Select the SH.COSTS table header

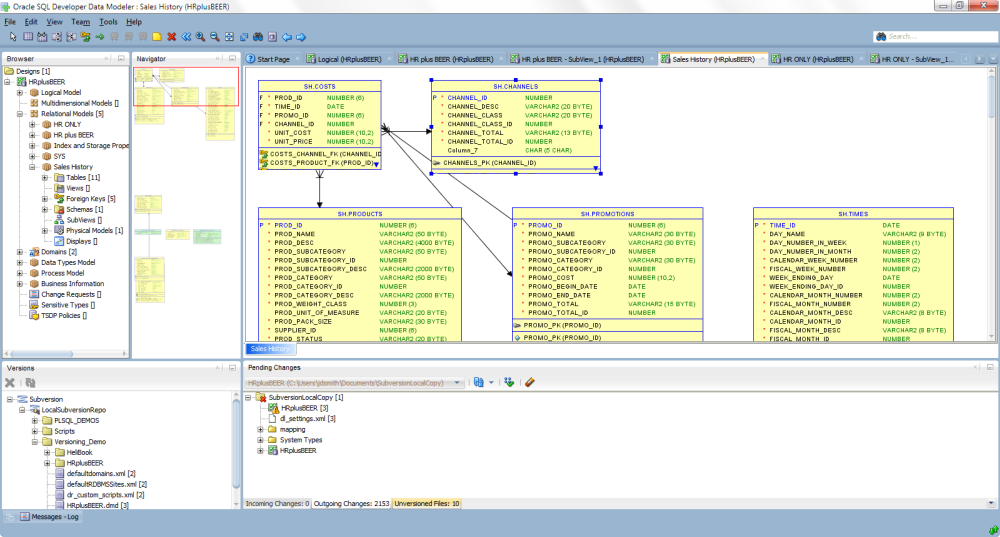coord(320,86)
